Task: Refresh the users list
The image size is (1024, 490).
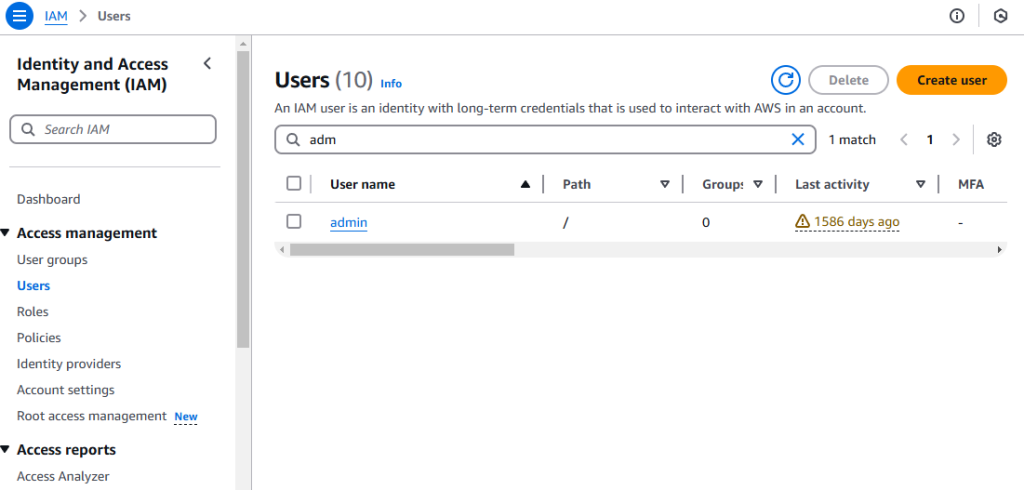Action: 786,80
